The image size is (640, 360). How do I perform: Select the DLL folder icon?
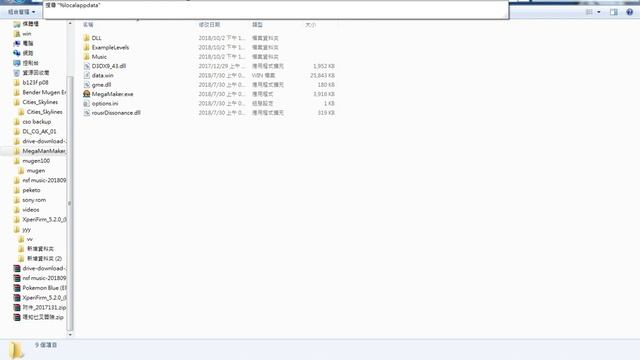coord(86,38)
